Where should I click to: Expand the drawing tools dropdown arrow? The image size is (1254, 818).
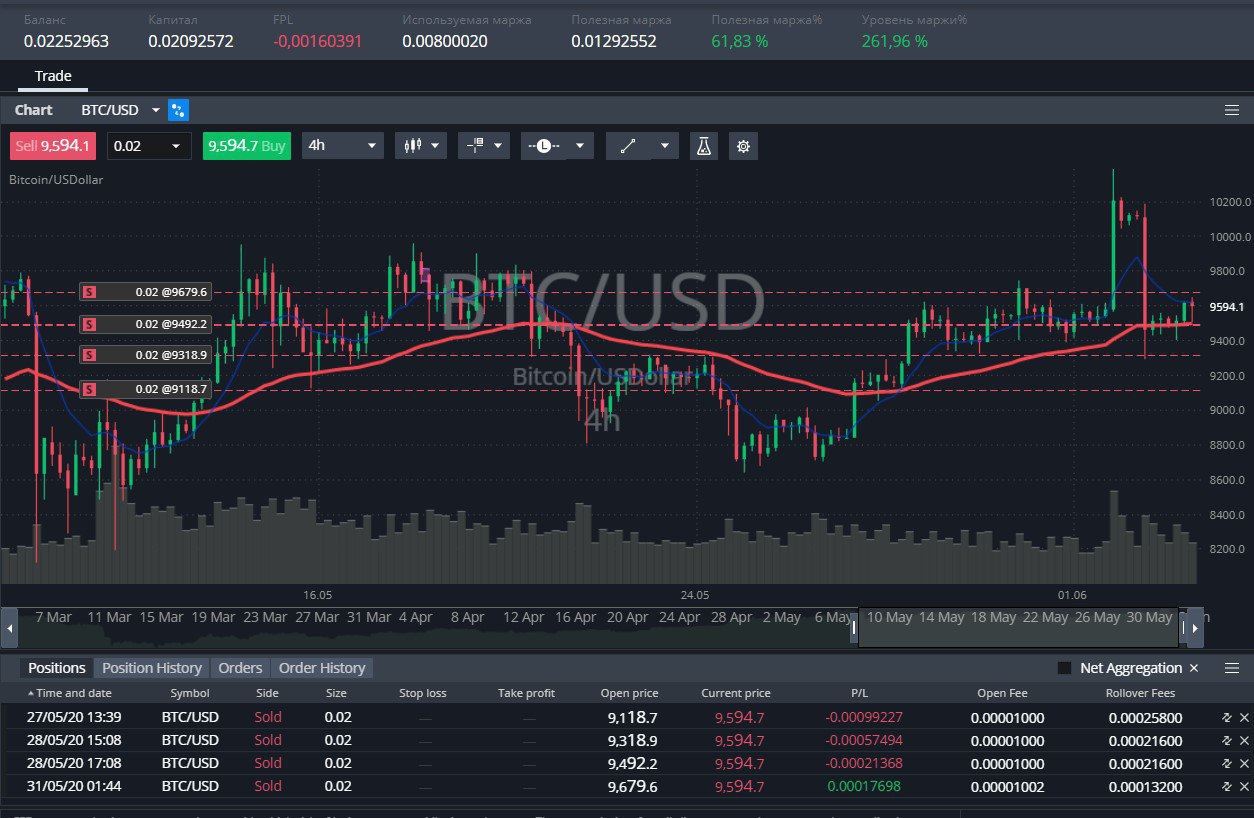665,146
